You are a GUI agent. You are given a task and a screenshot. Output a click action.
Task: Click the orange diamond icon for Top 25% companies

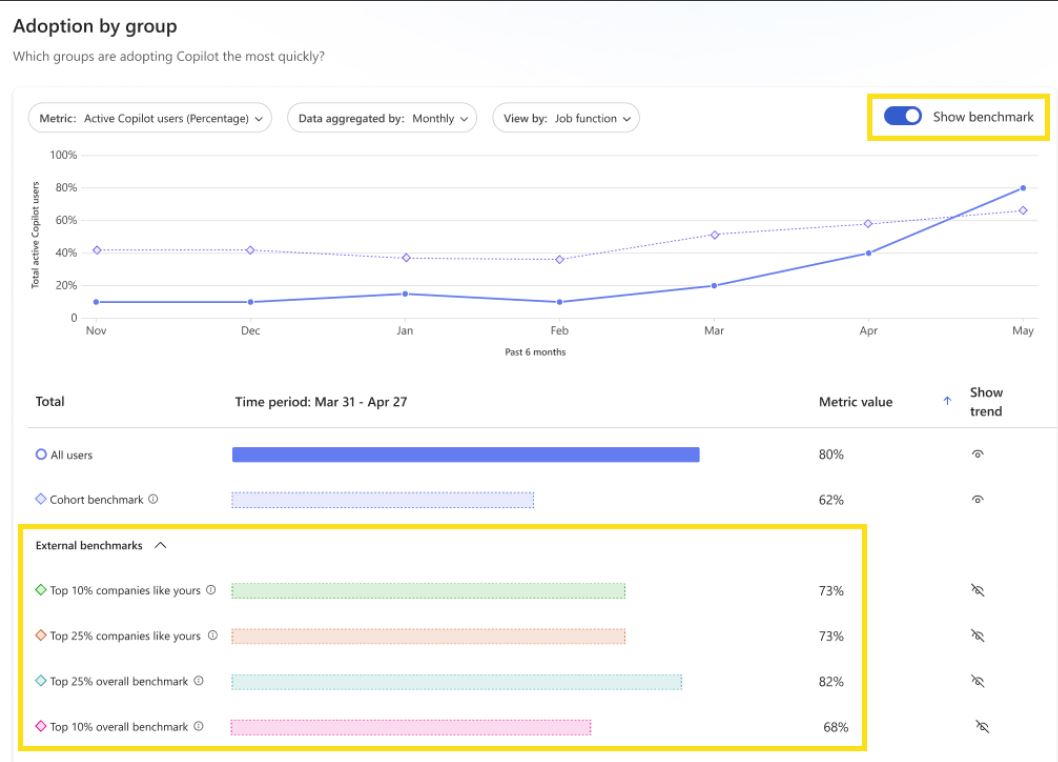[x=40, y=635]
